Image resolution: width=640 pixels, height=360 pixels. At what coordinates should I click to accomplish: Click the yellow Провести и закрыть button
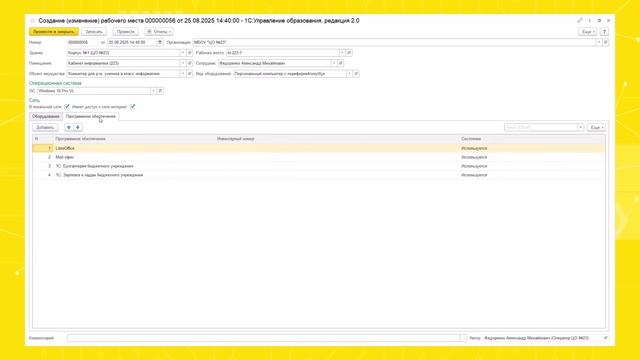(54, 31)
